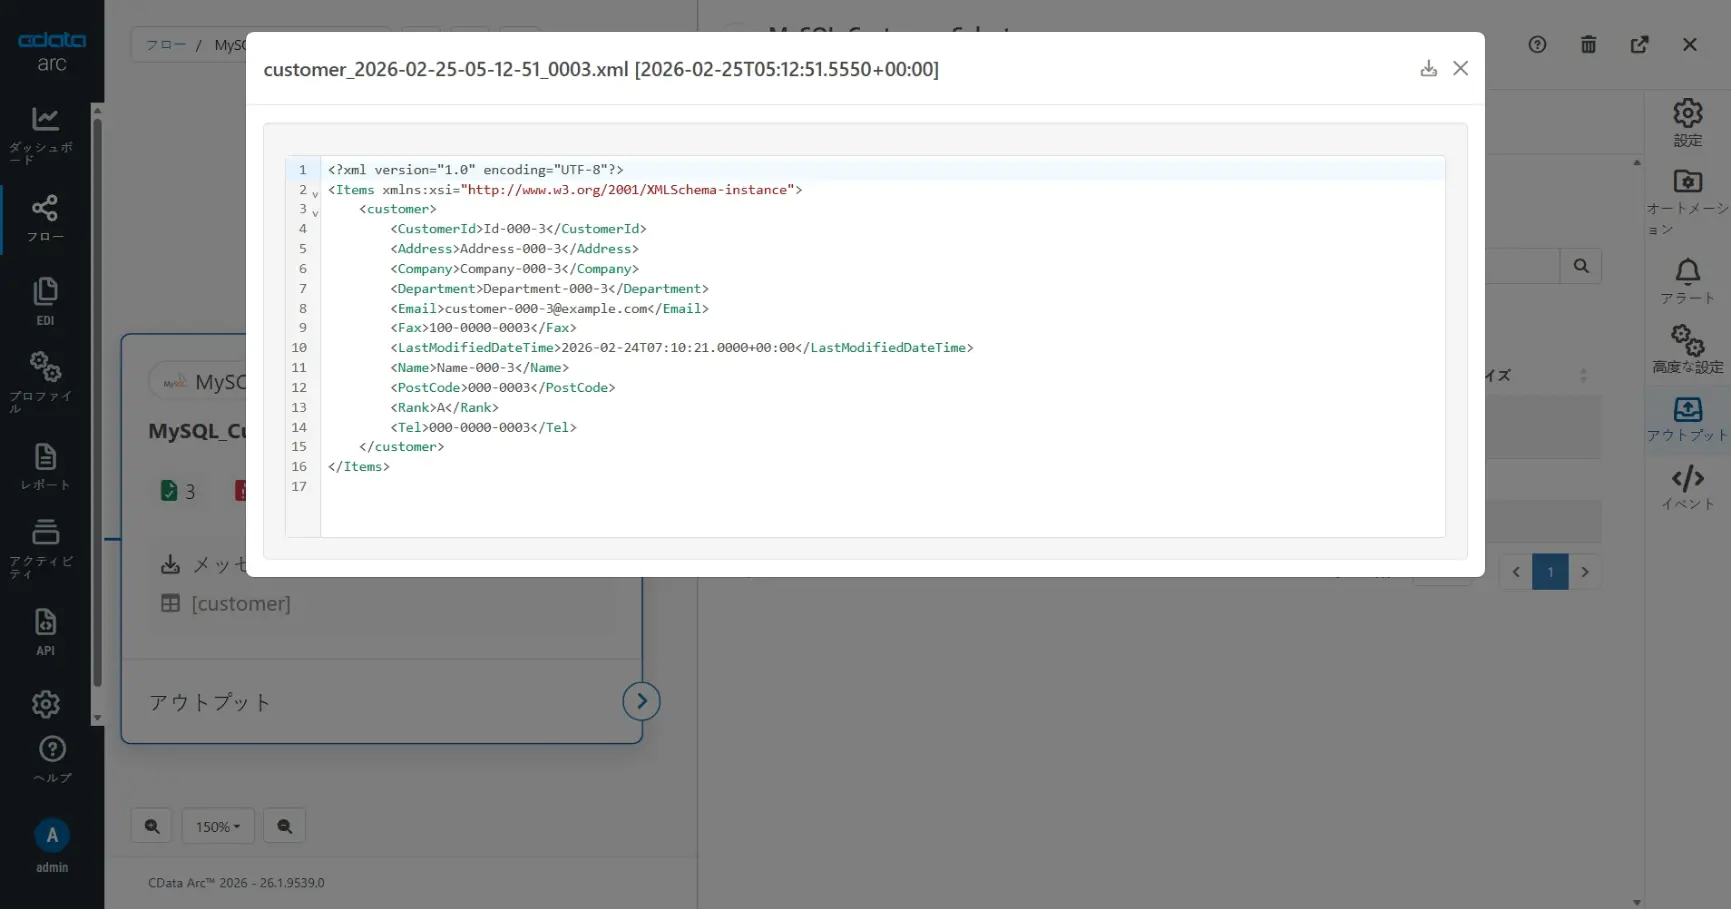Click the search magnifier button in the output panel
This screenshot has height=909, width=1731.
point(1581,266)
